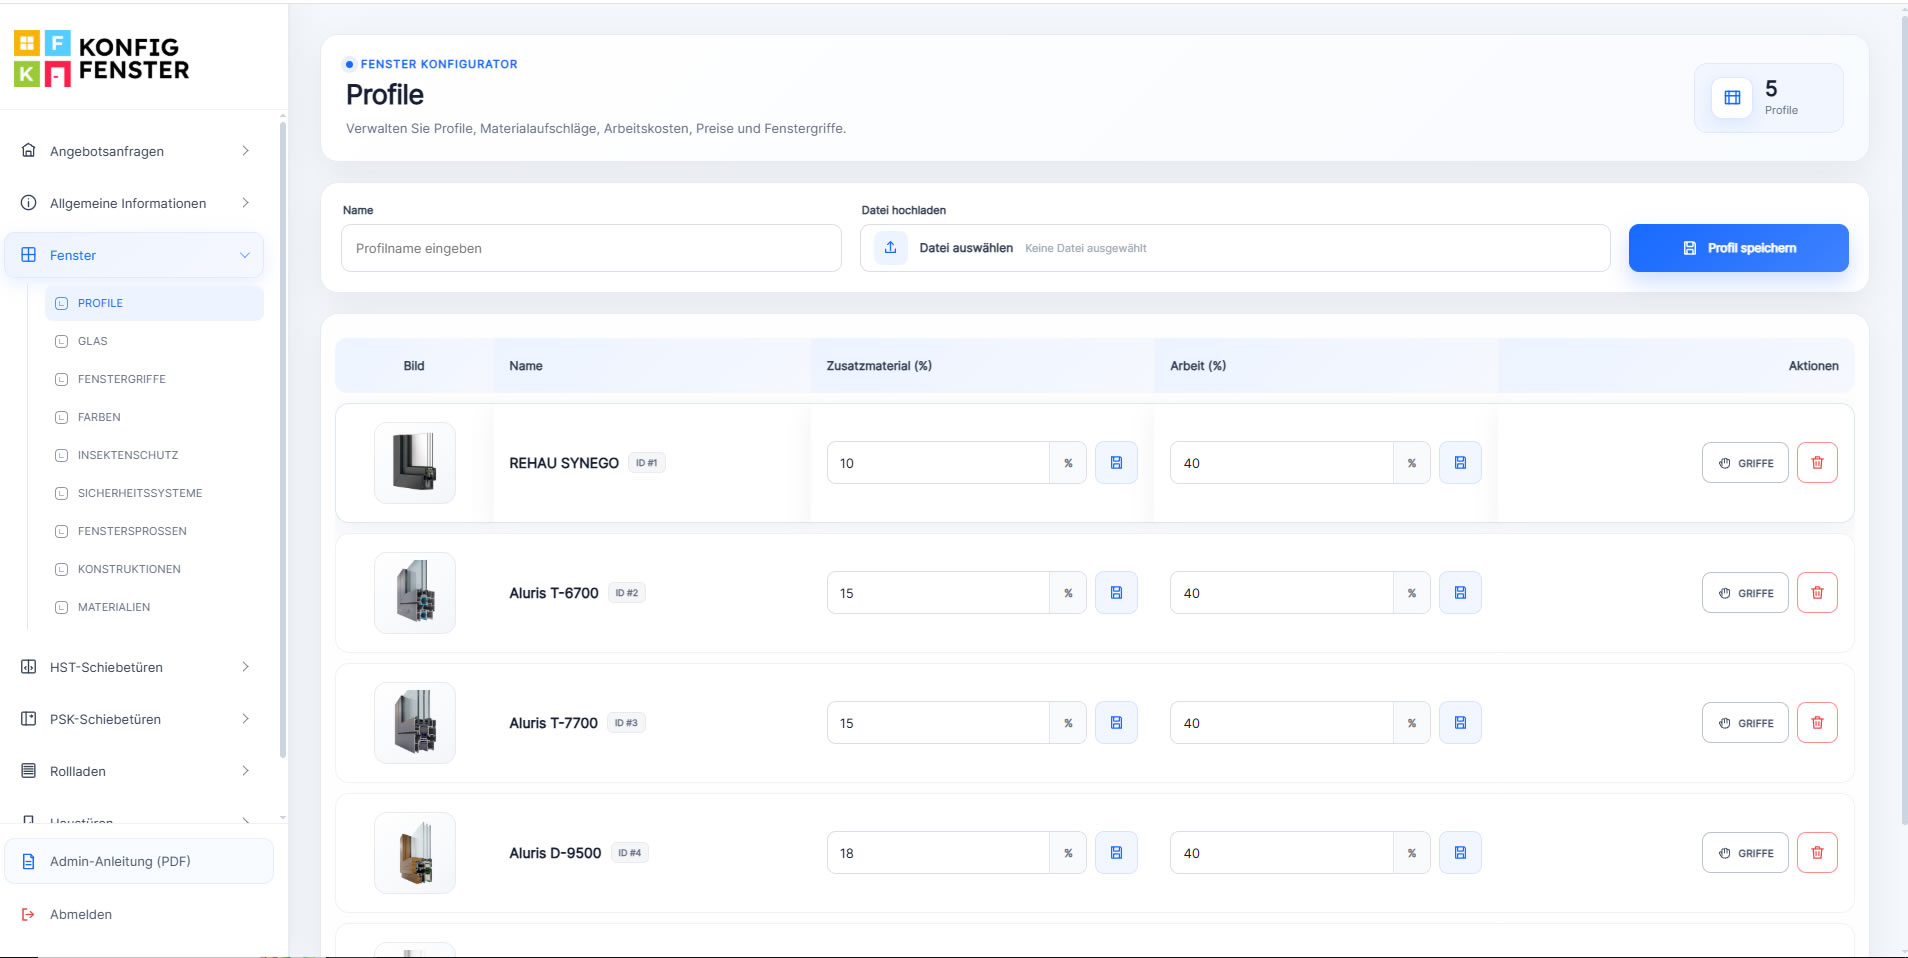
Task: Click the Konfig Fenster logo
Action: click(x=101, y=58)
